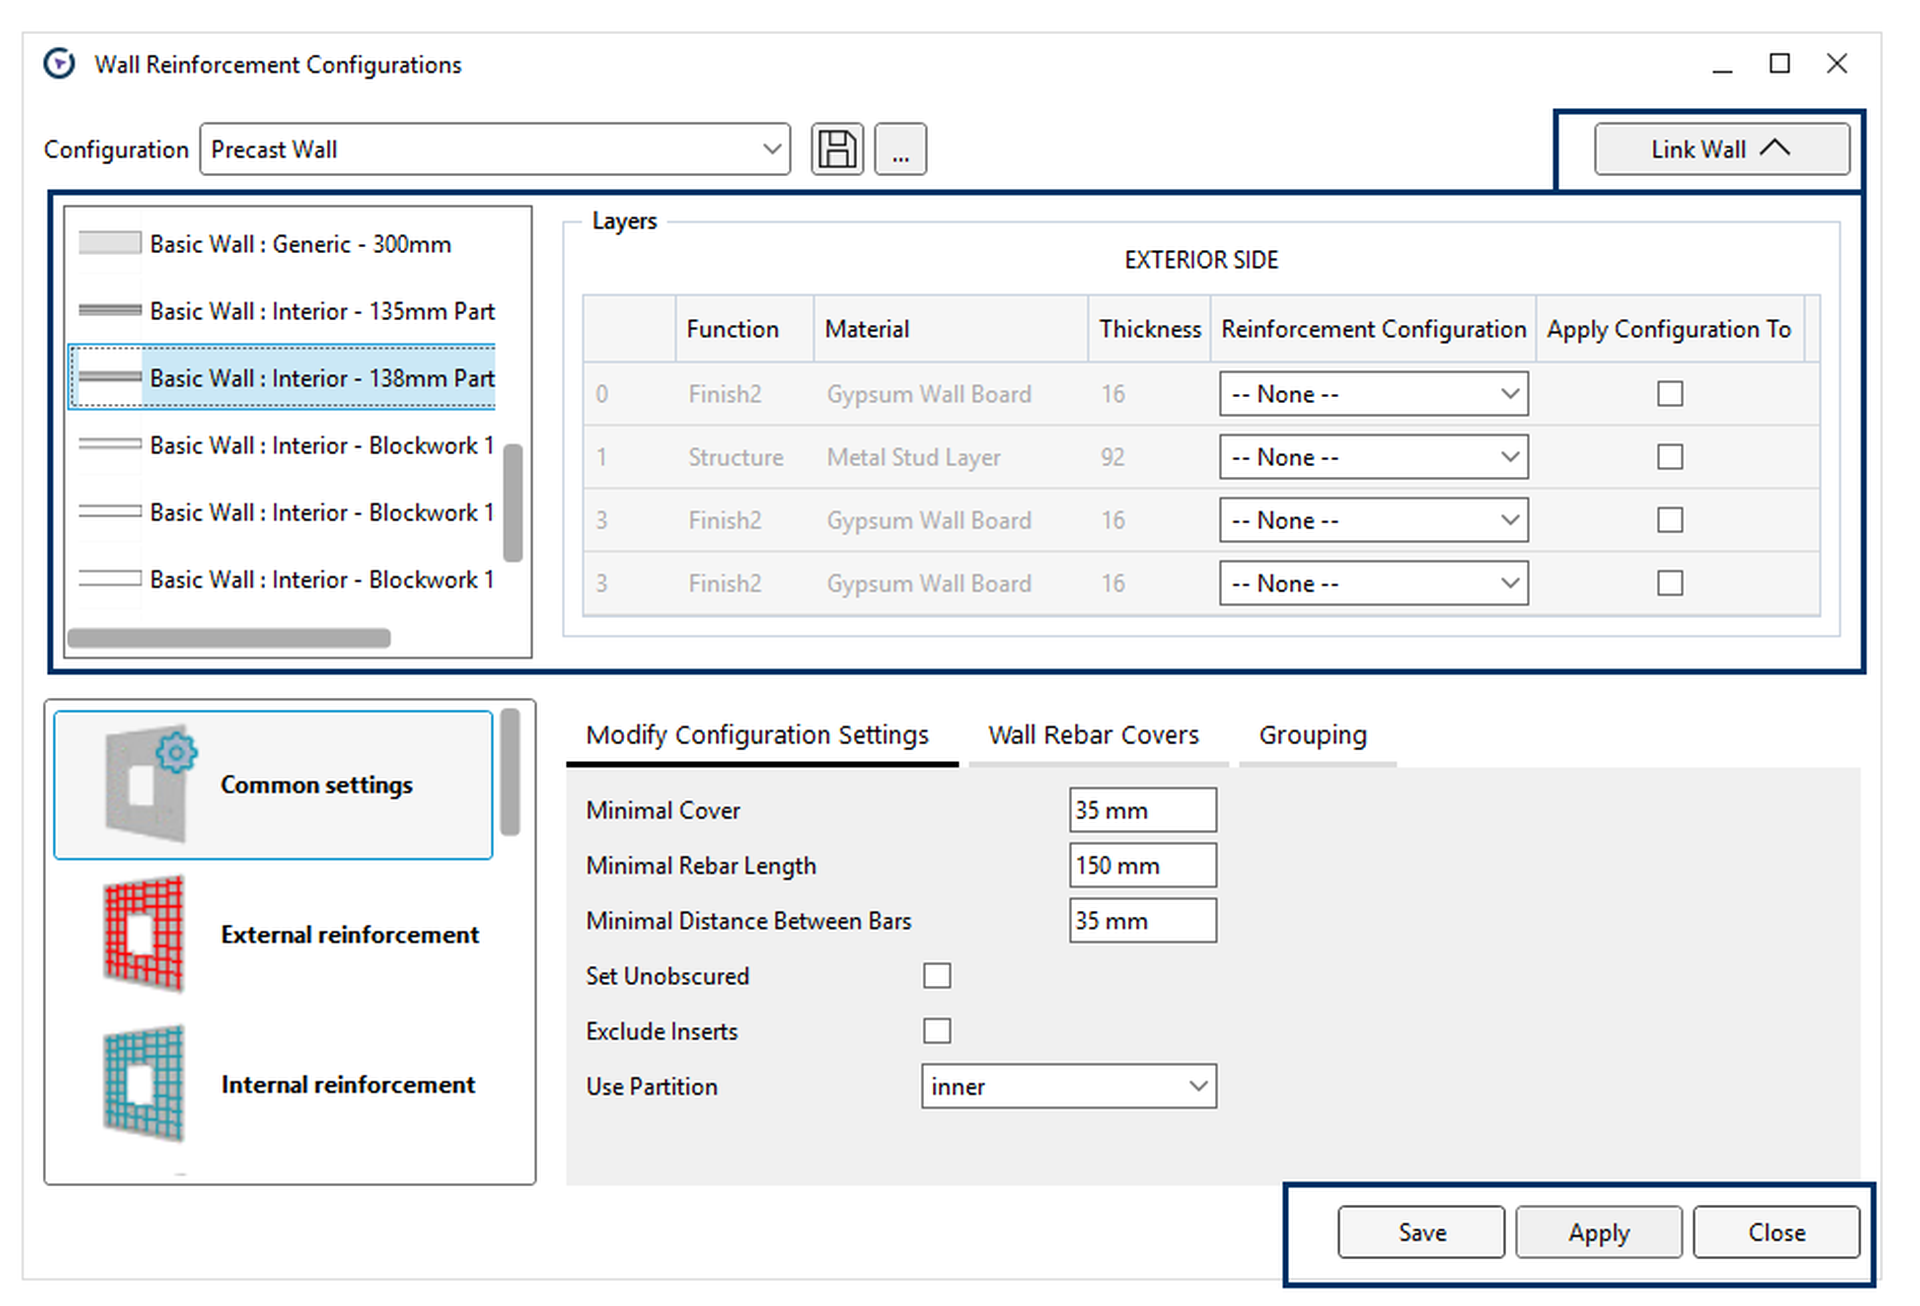Enable Set Unobscured checkbox
Screen dimensions: 1920x1306
[936, 975]
